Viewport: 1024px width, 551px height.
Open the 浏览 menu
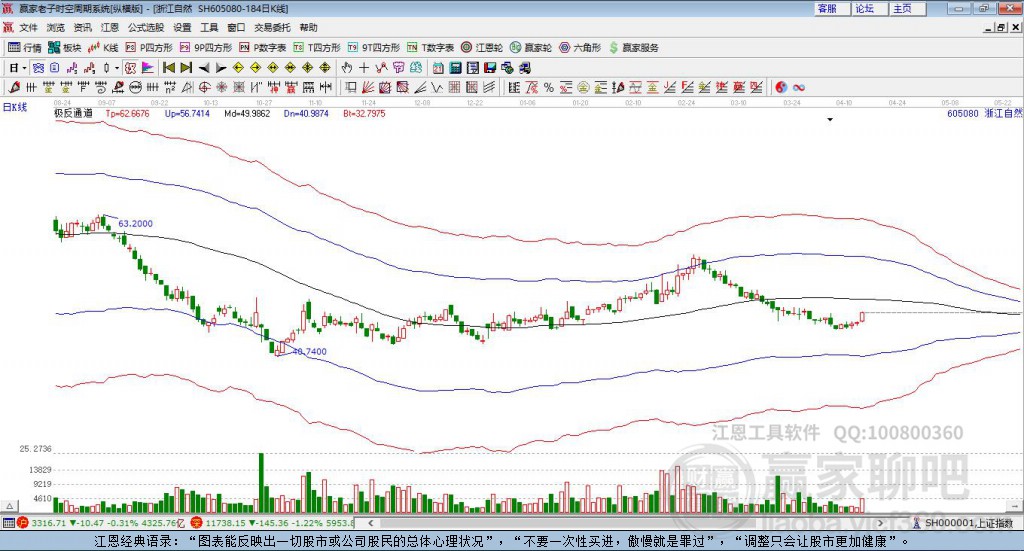(56, 27)
